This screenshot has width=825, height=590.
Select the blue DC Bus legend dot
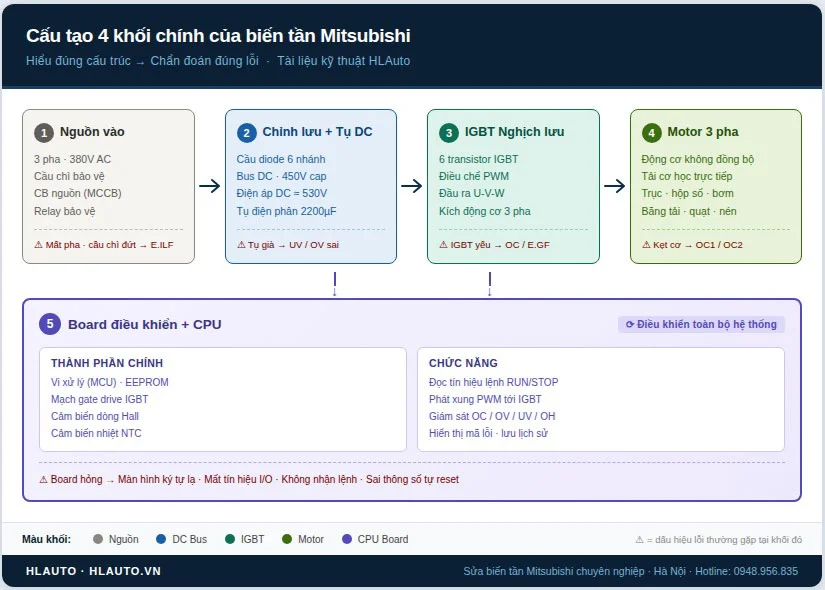click(x=161, y=539)
